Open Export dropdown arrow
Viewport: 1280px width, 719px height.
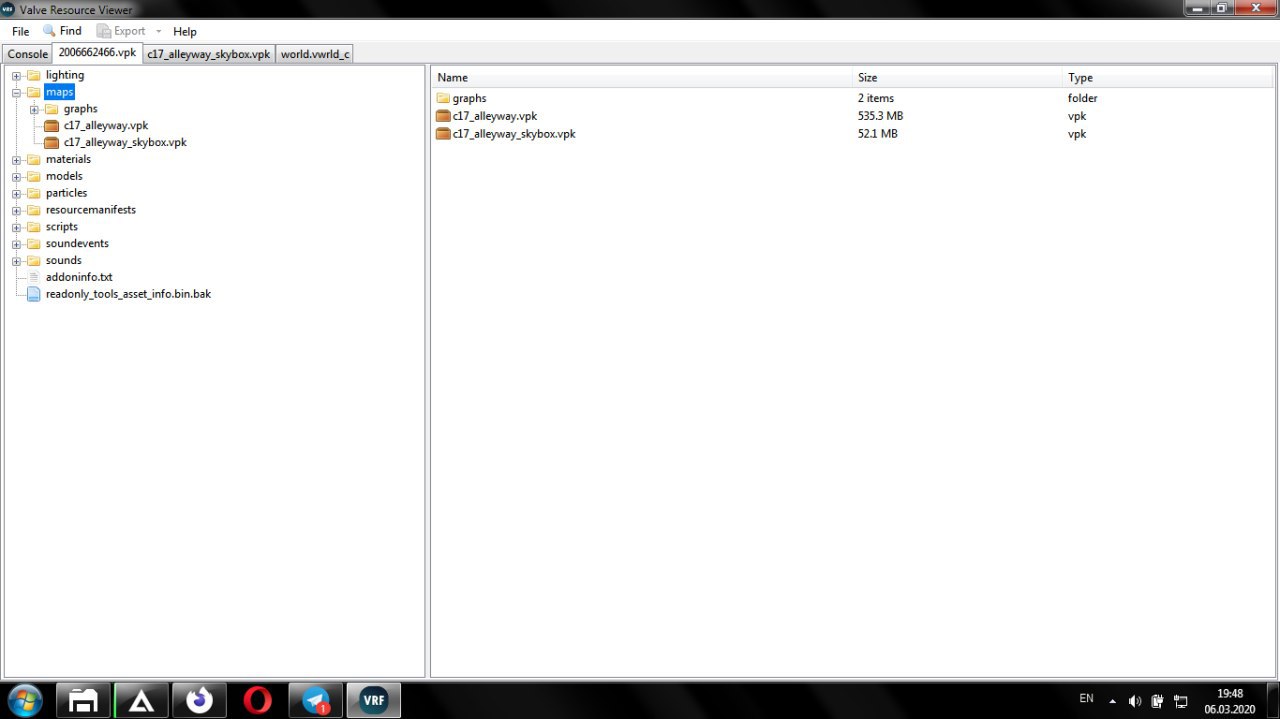[x=158, y=31]
